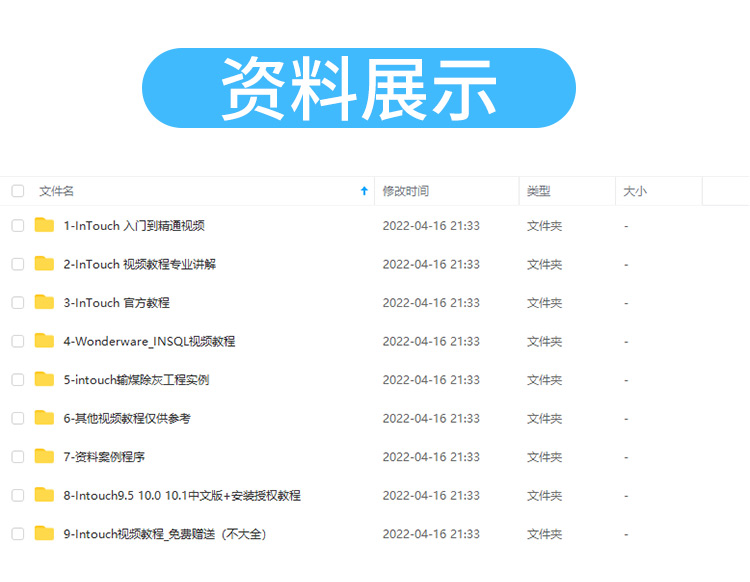Open folder 6-其他视频教程仅供参考
Image resolution: width=750 pixels, height=582 pixels.
click(x=127, y=418)
